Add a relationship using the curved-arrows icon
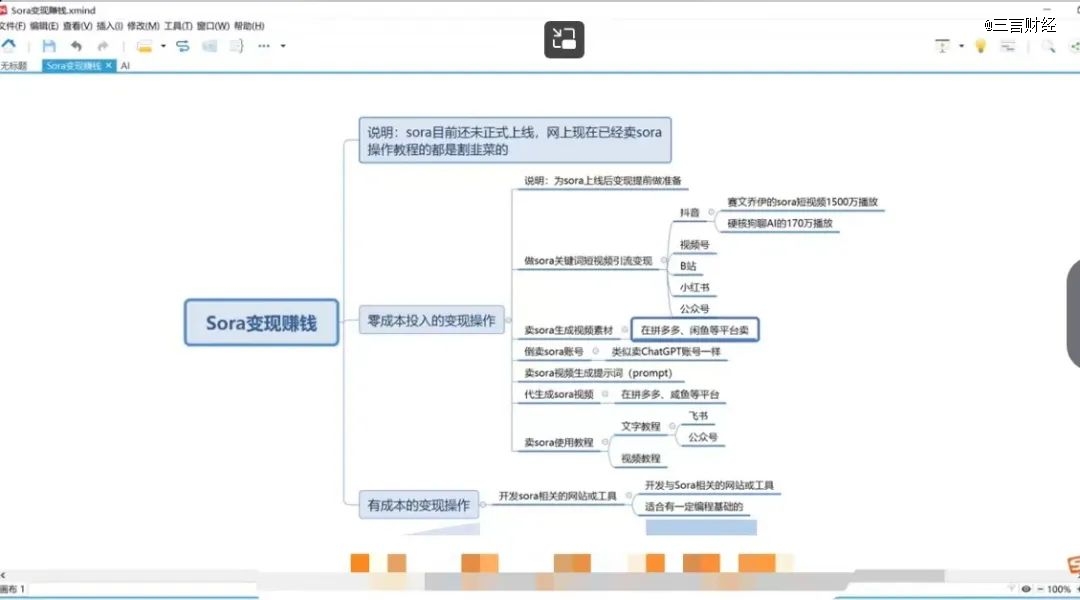The image size is (1080, 600). click(x=183, y=46)
